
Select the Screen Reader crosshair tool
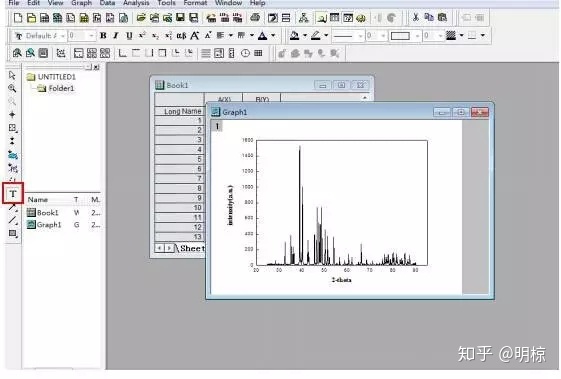[12, 115]
